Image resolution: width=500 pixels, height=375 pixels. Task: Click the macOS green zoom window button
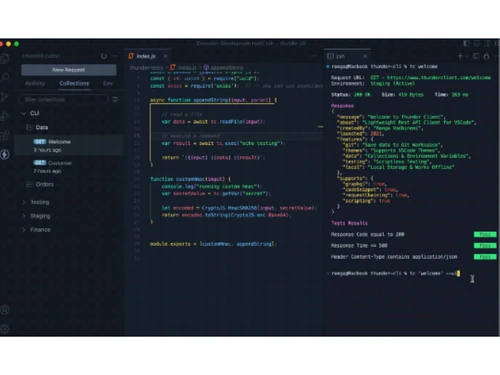[x=16, y=44]
